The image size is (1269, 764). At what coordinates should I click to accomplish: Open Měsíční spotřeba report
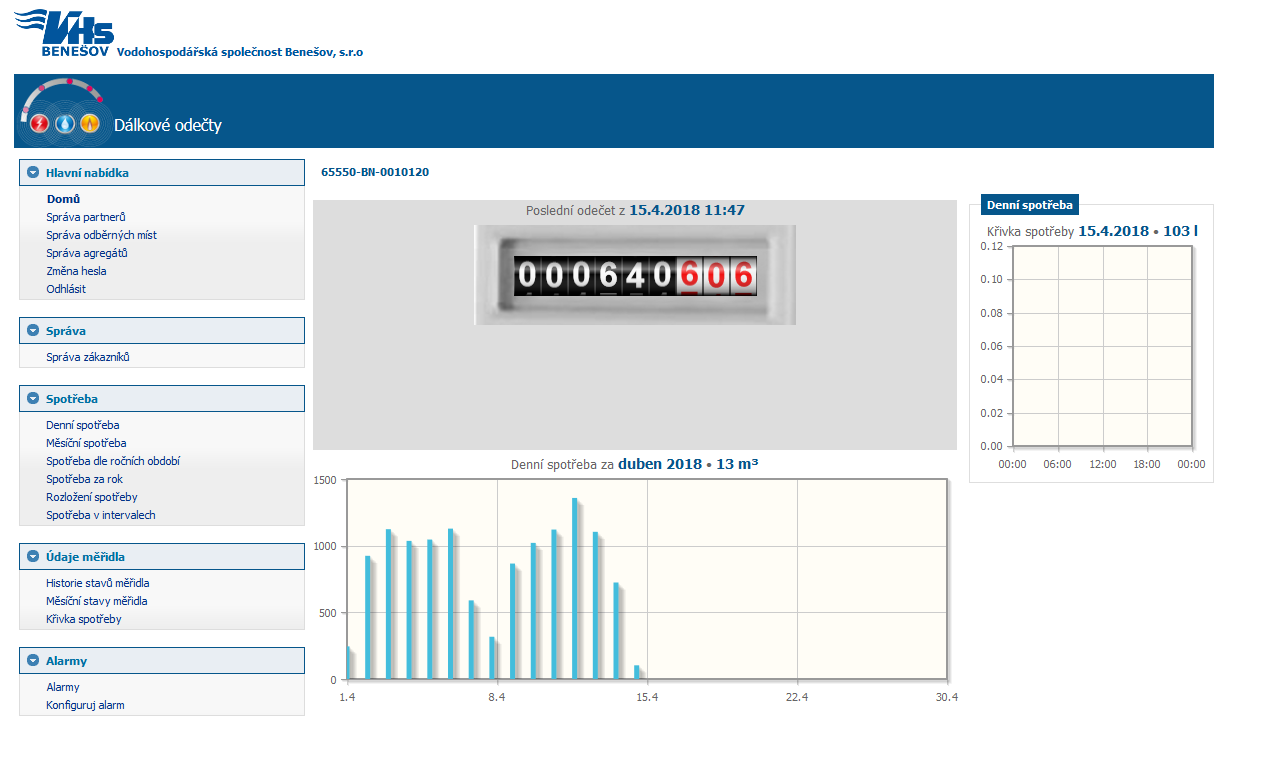(86, 443)
